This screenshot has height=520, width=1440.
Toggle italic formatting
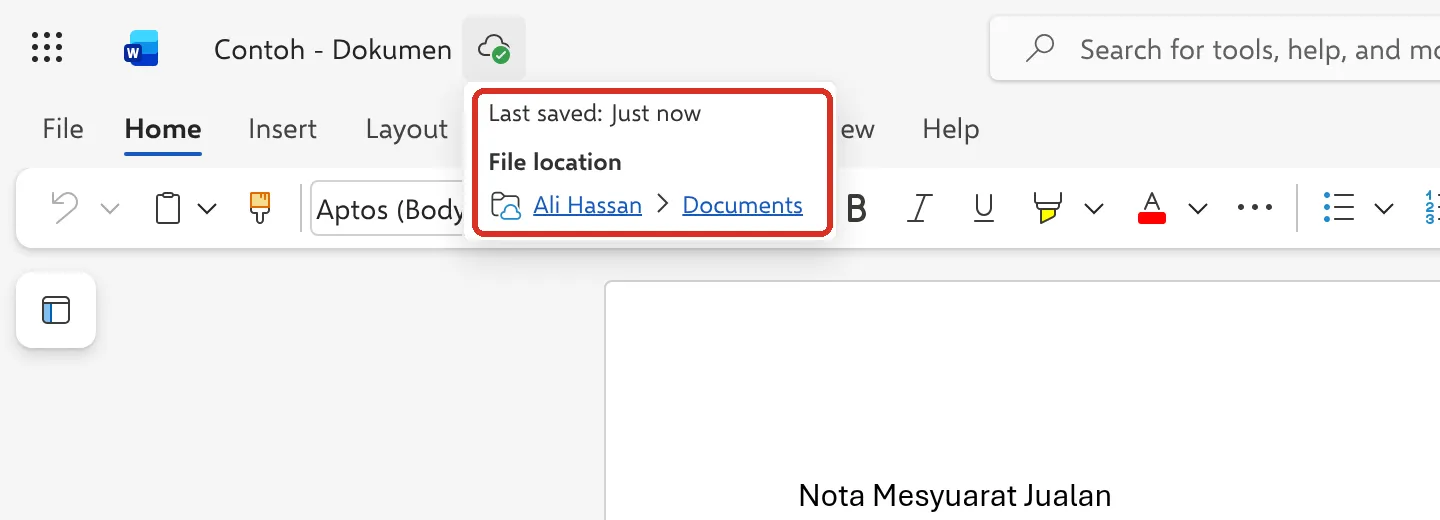coord(919,208)
